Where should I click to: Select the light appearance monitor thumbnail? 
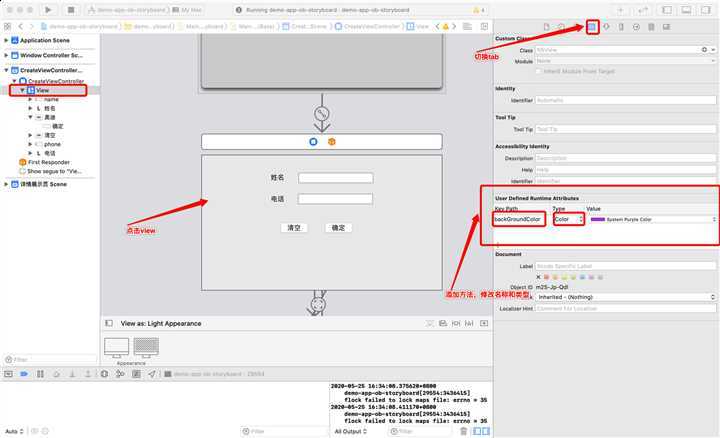click(x=117, y=348)
